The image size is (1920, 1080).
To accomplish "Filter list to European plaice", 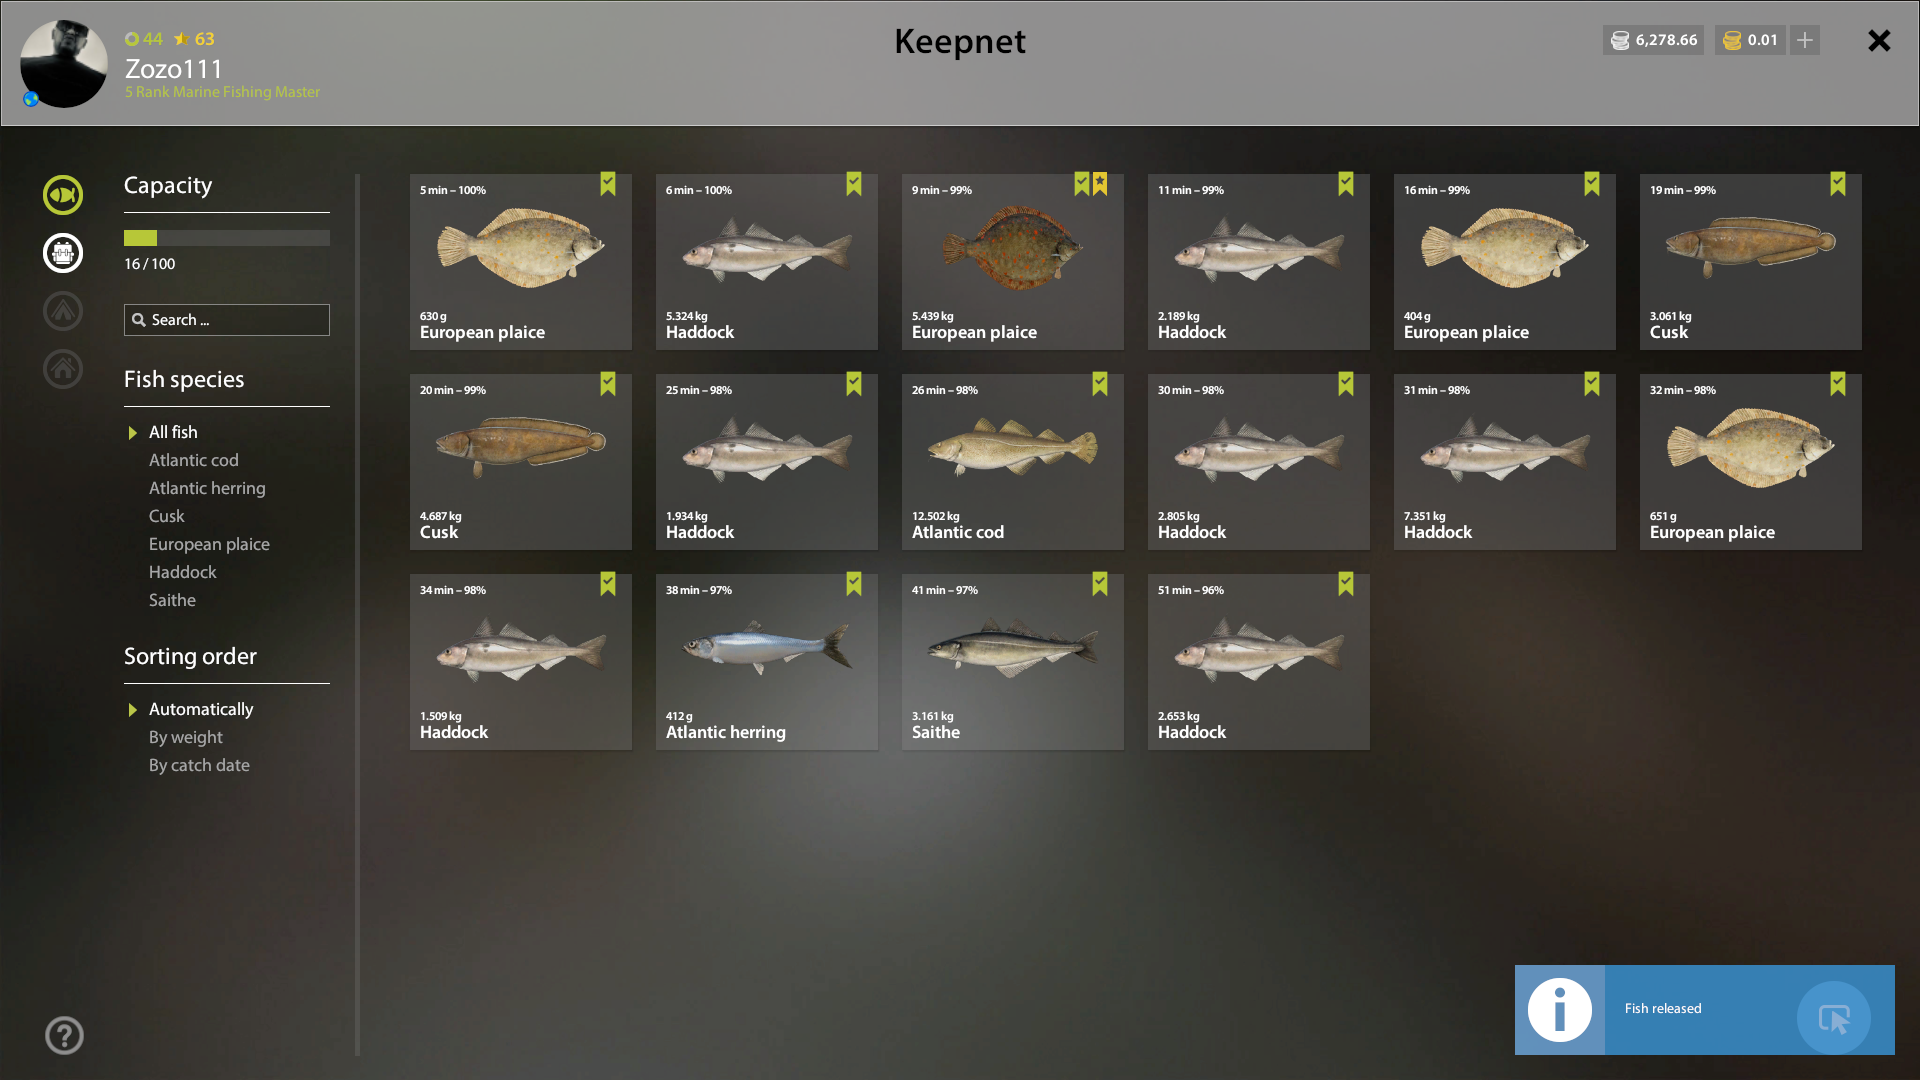I will point(209,544).
